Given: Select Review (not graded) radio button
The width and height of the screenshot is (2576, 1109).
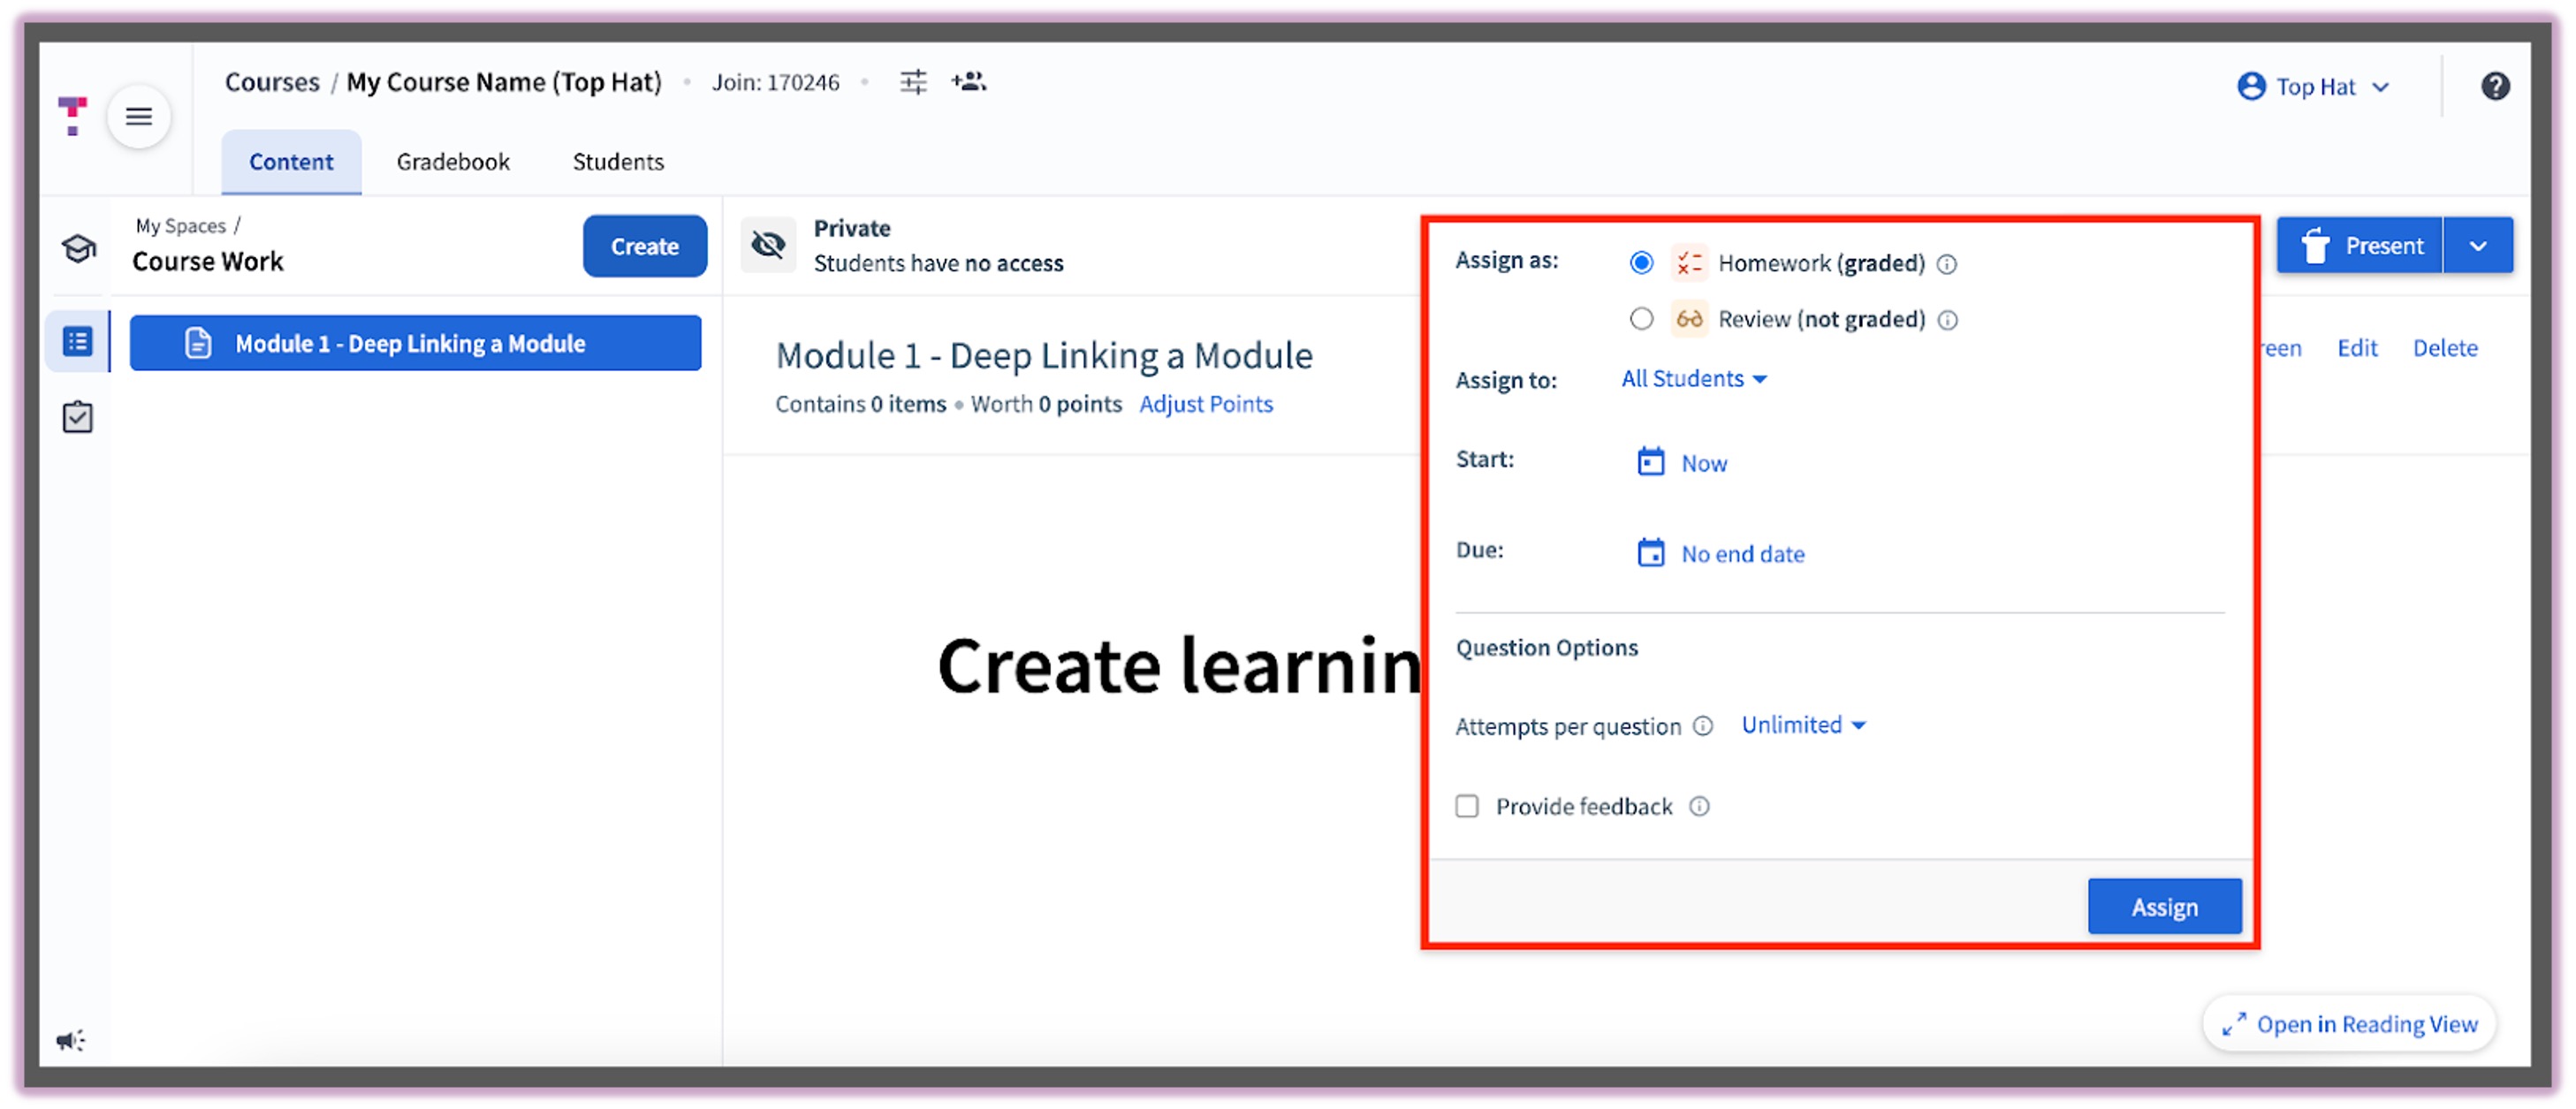Looking at the screenshot, I should pyautogui.click(x=1641, y=319).
